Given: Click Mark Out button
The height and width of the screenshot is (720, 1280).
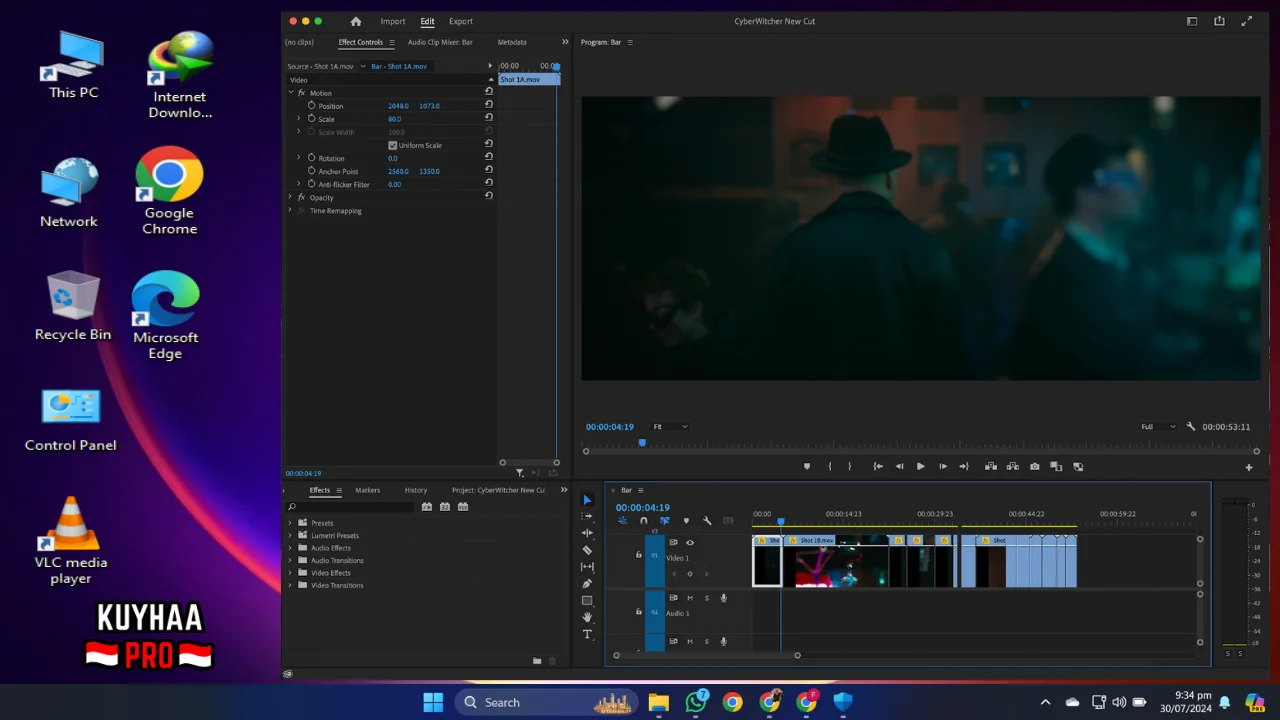Looking at the screenshot, I should tap(850, 466).
